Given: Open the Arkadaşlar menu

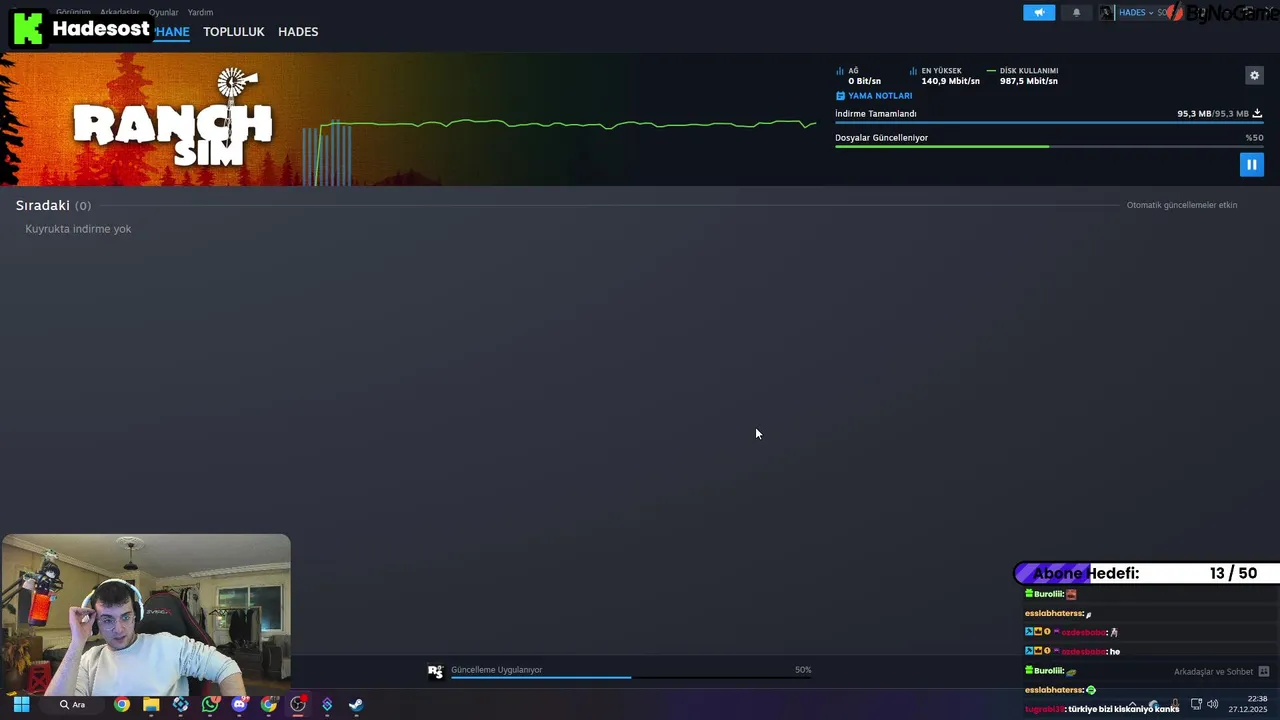Looking at the screenshot, I should pos(120,12).
